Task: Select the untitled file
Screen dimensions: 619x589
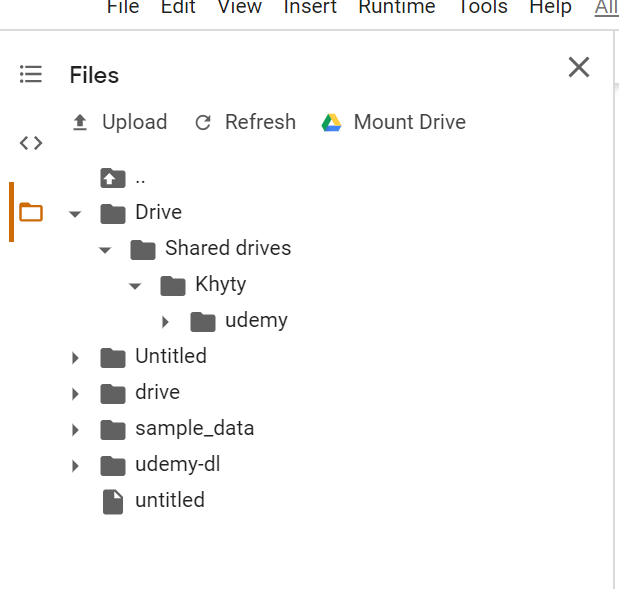Action: tap(169, 500)
